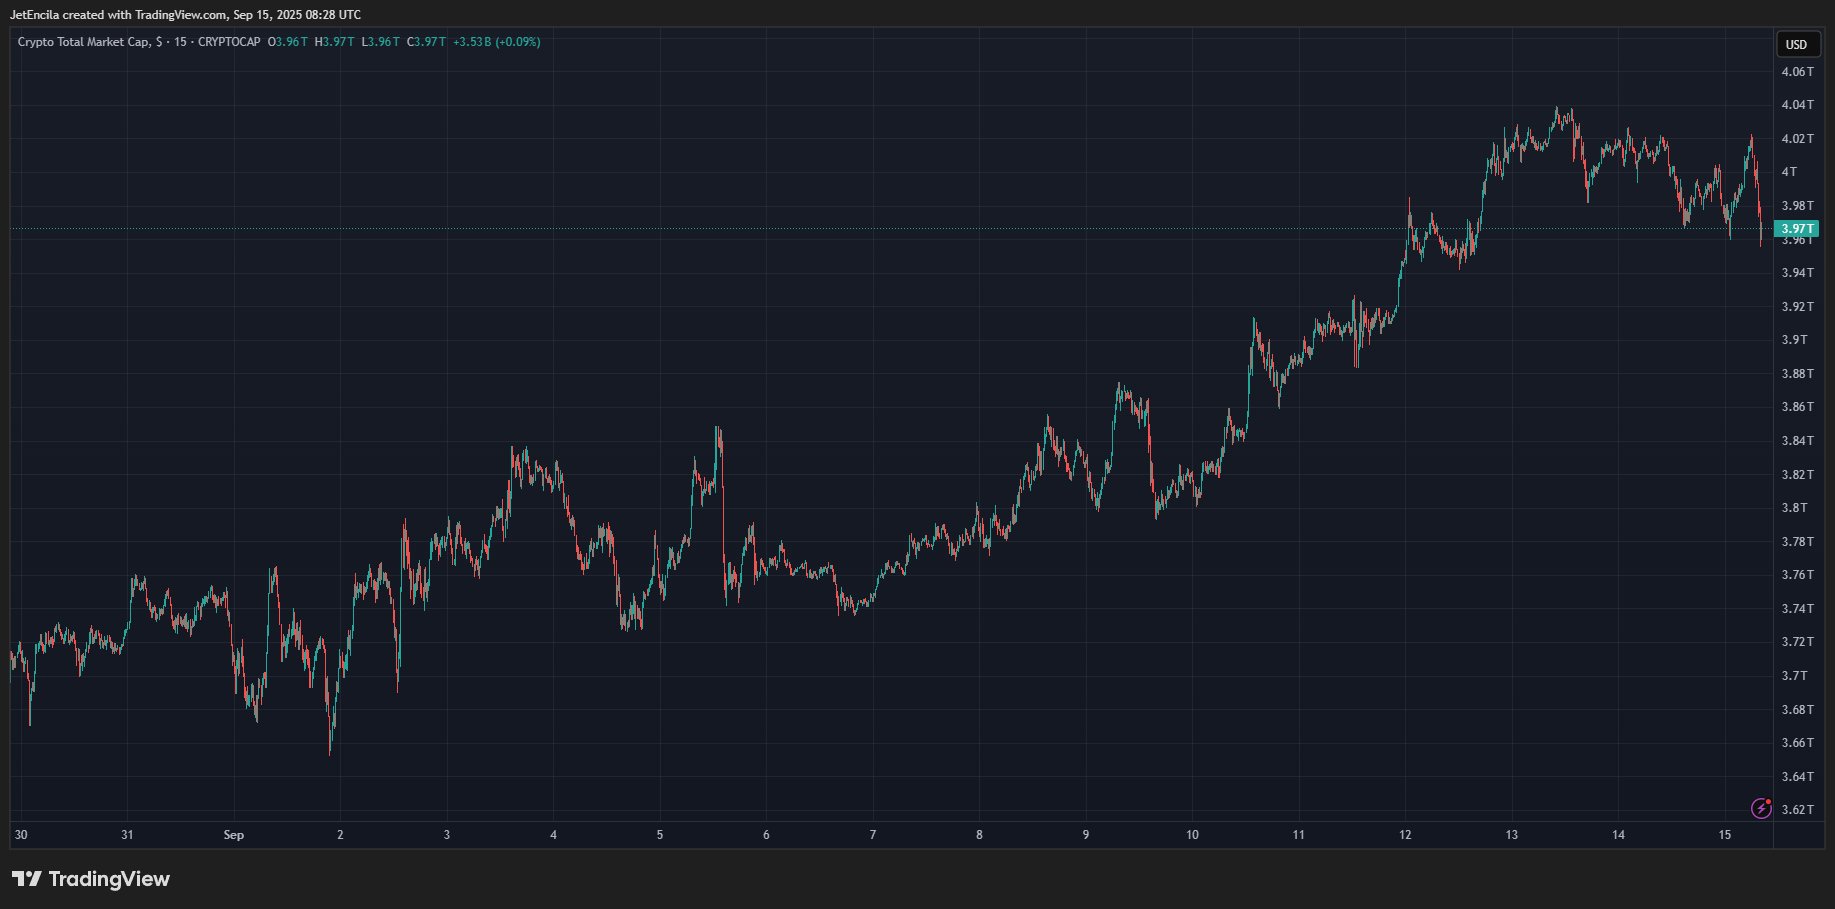Image resolution: width=1835 pixels, height=909 pixels.
Task: Click the Sep label on time axis
Action: point(233,835)
